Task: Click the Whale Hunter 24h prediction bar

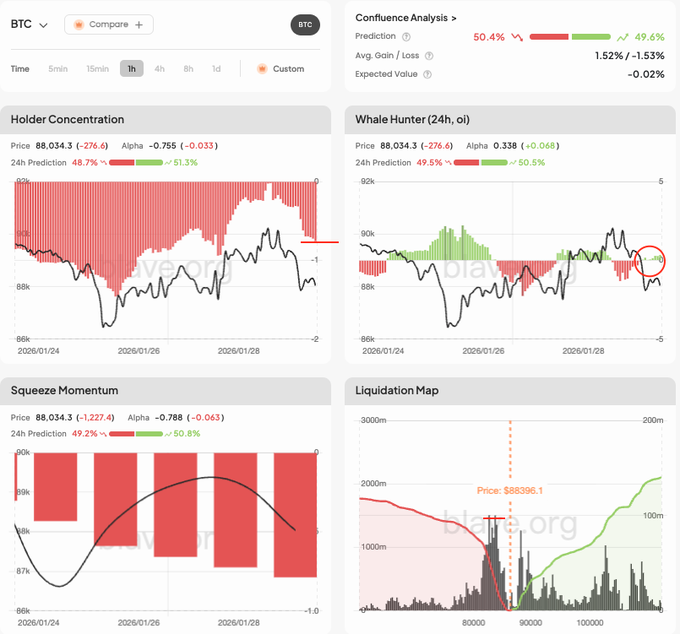Action: (481, 163)
